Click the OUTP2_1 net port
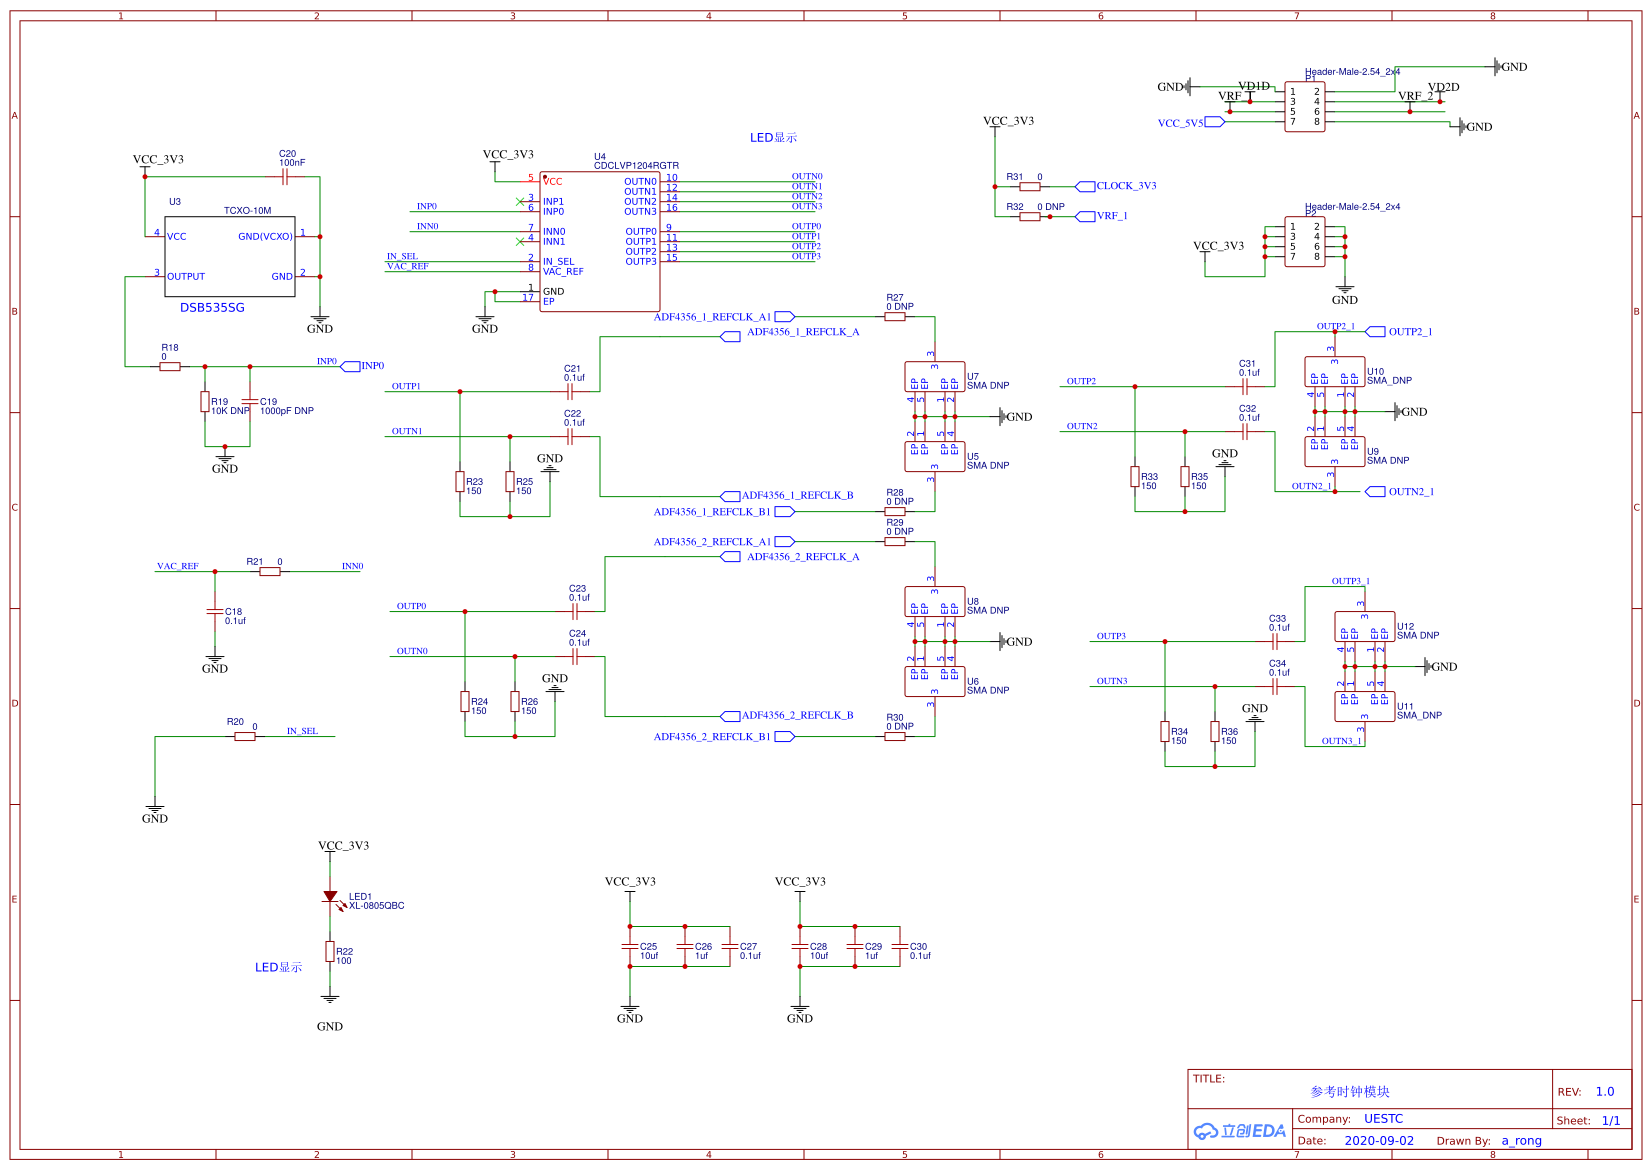The image size is (1652, 1170). coord(1399,332)
